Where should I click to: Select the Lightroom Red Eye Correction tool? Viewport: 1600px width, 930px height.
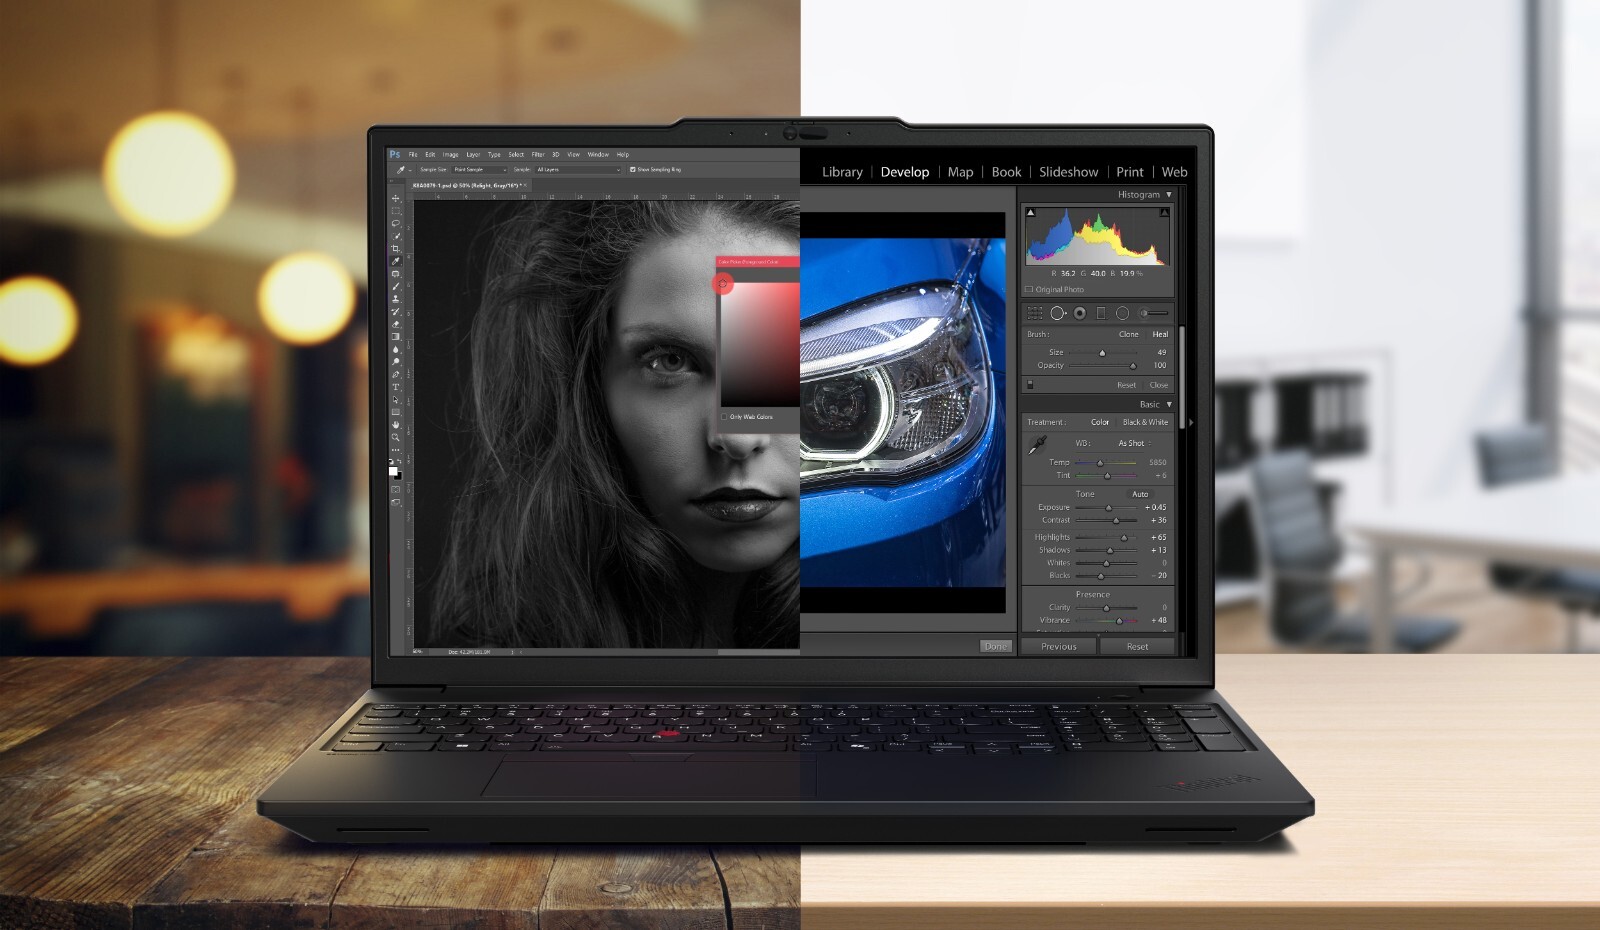click(1080, 313)
